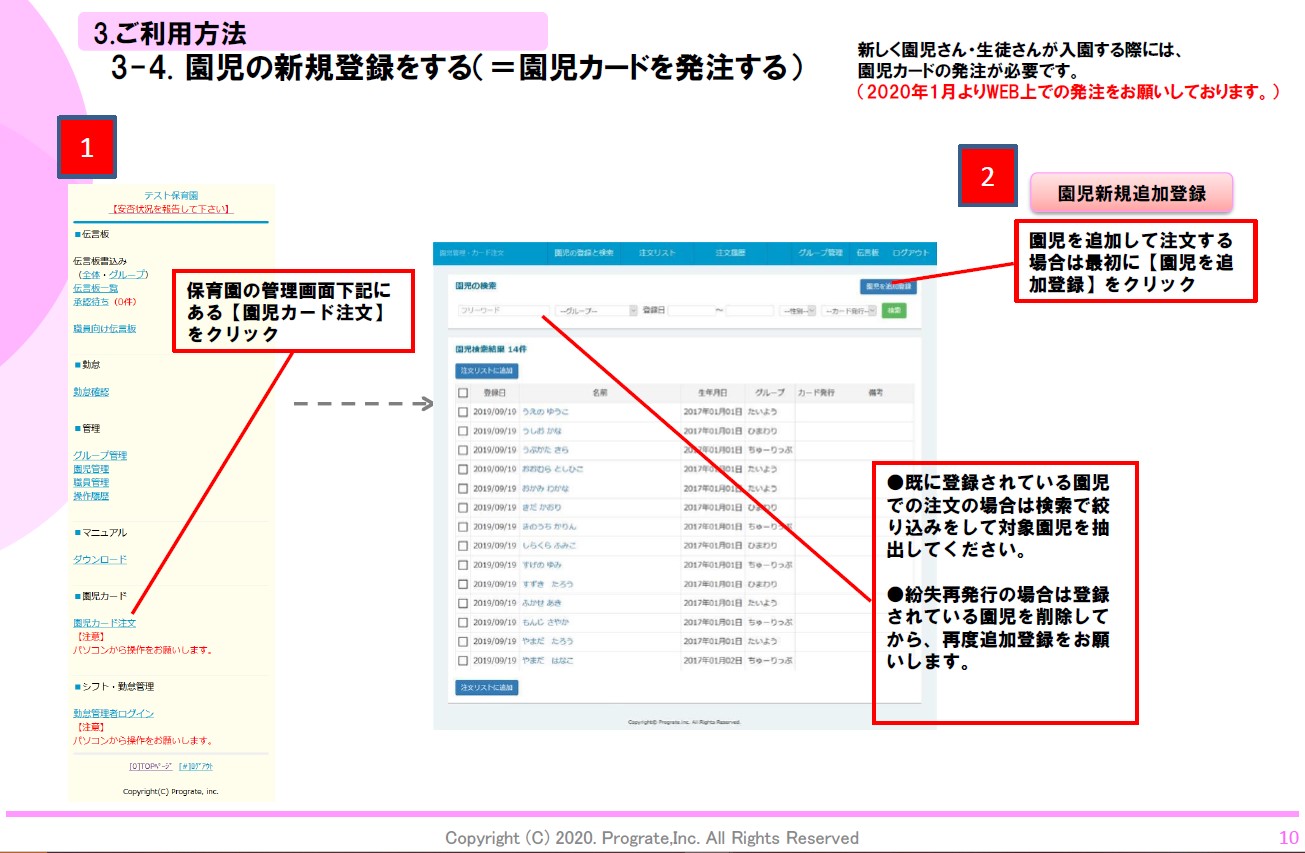Open the カード発行 status dropdown

coord(848,311)
